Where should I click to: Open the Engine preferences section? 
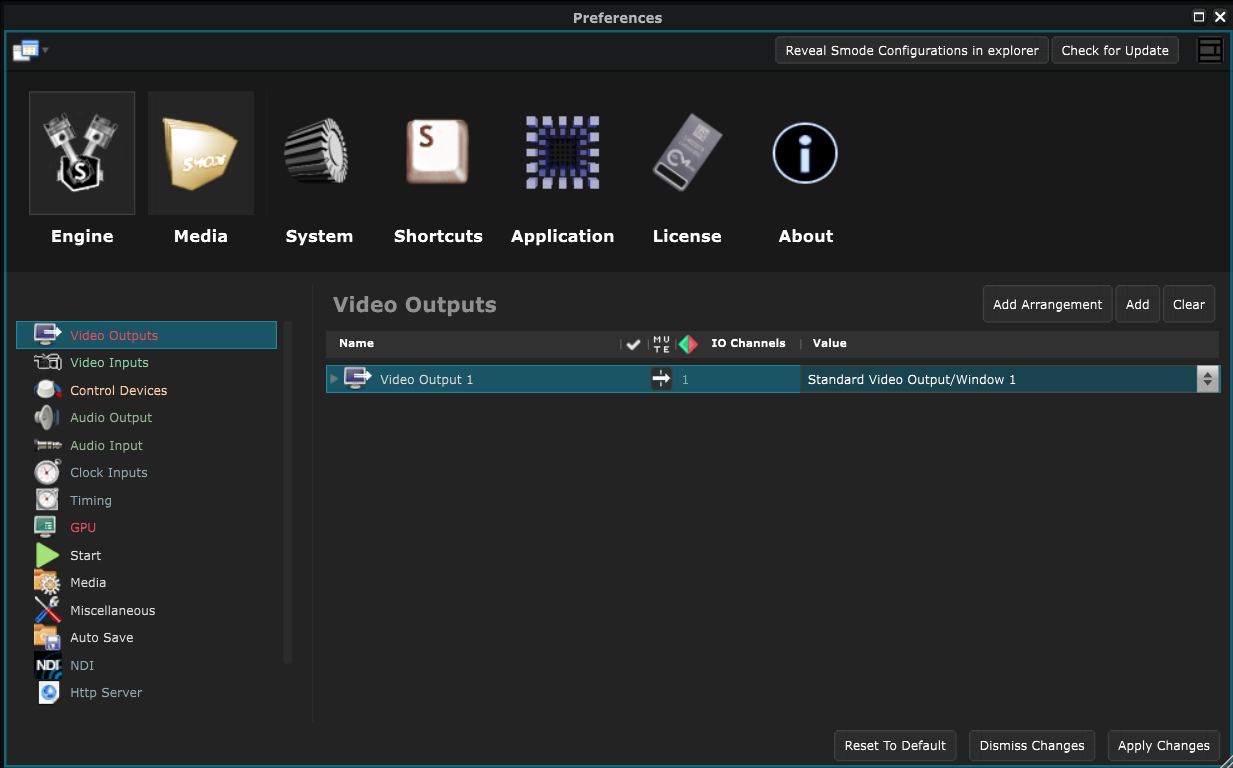(x=82, y=153)
